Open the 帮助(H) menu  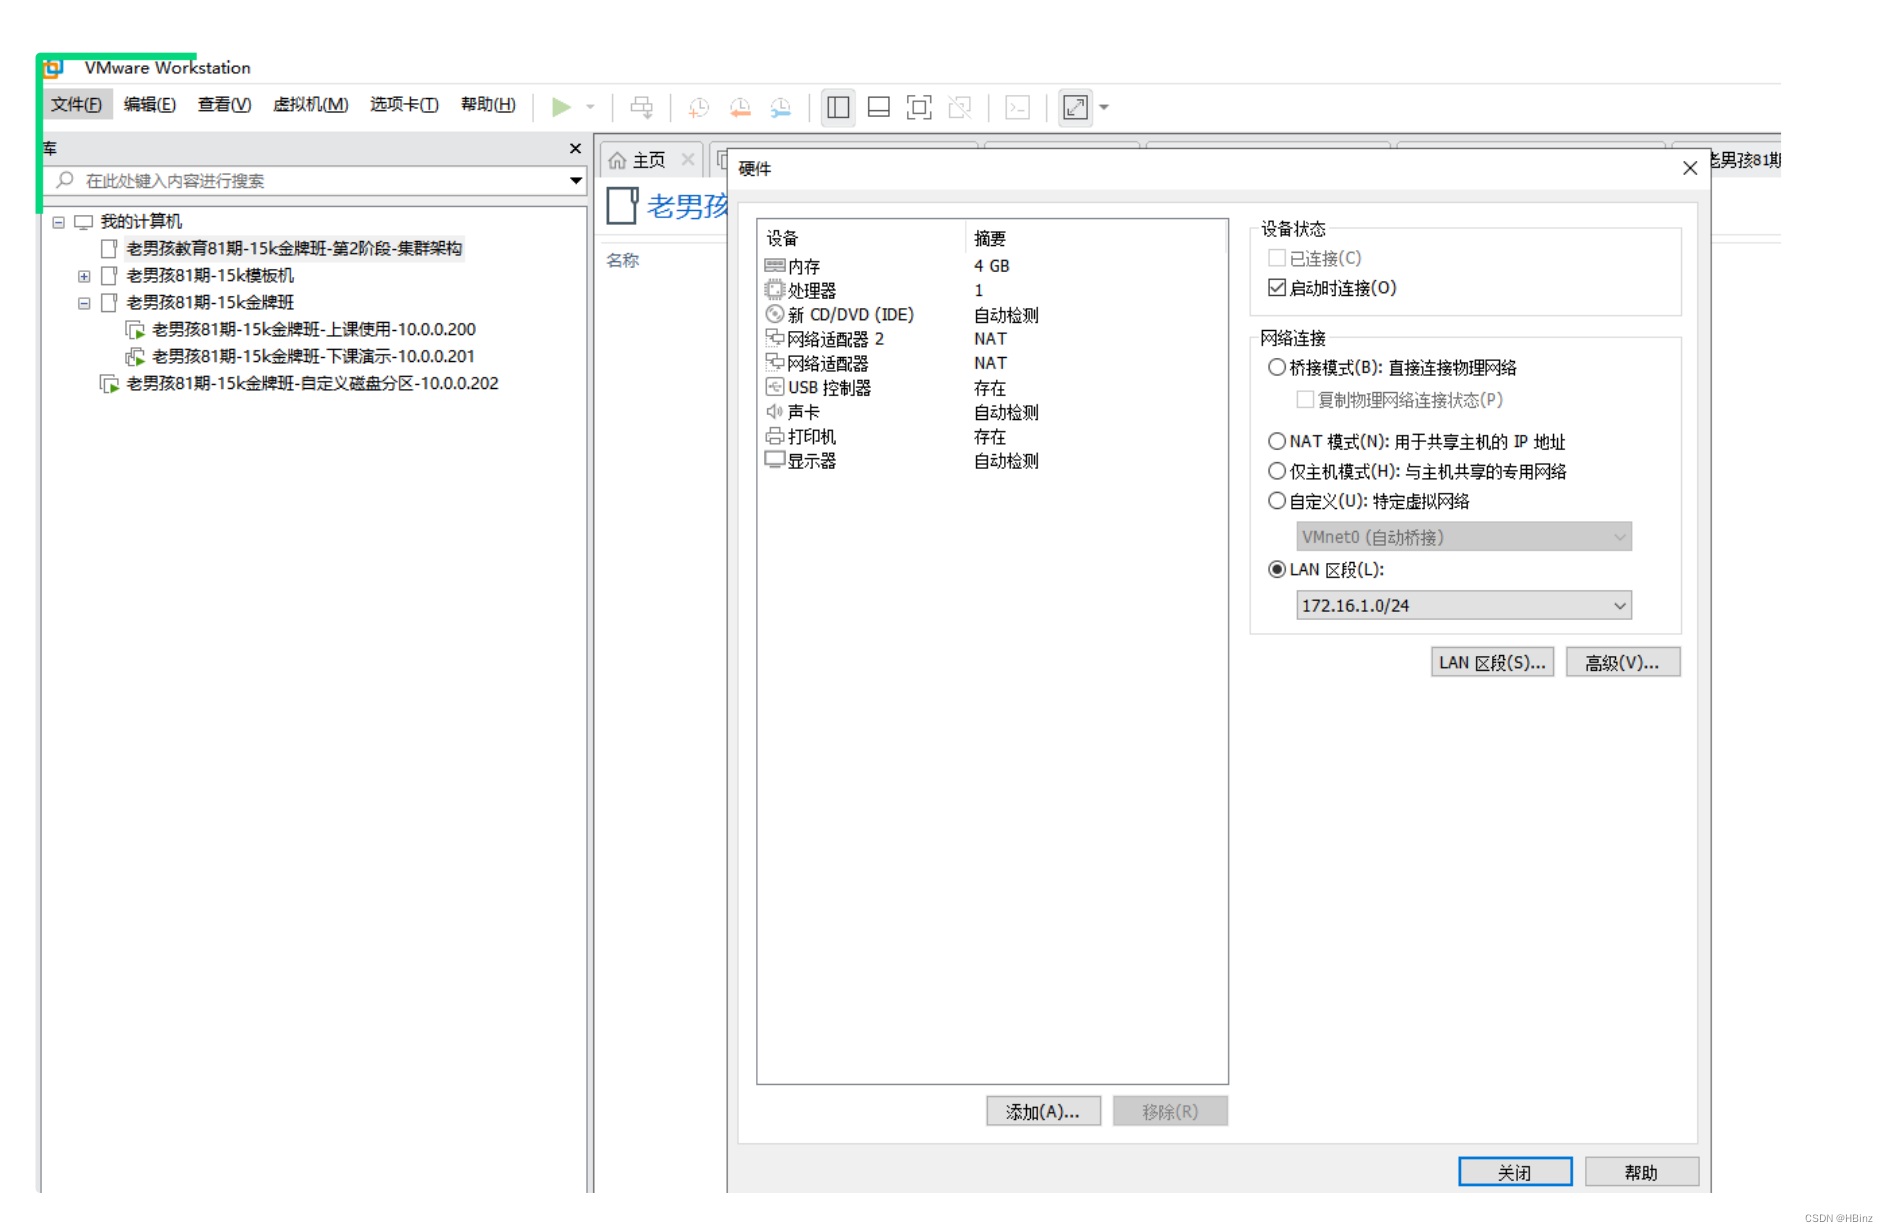[488, 104]
